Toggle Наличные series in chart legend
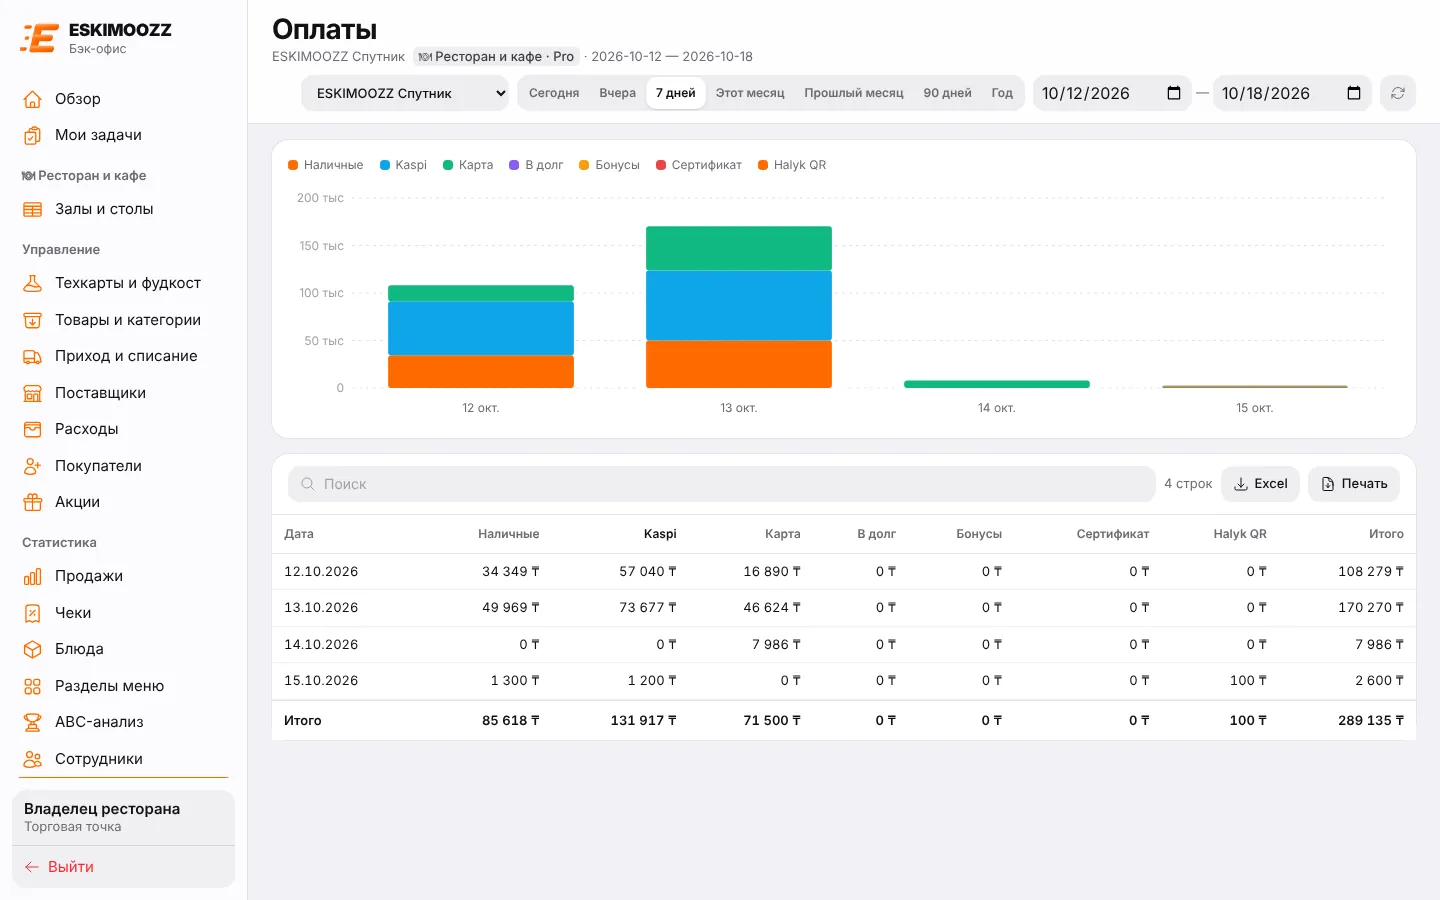 (326, 165)
